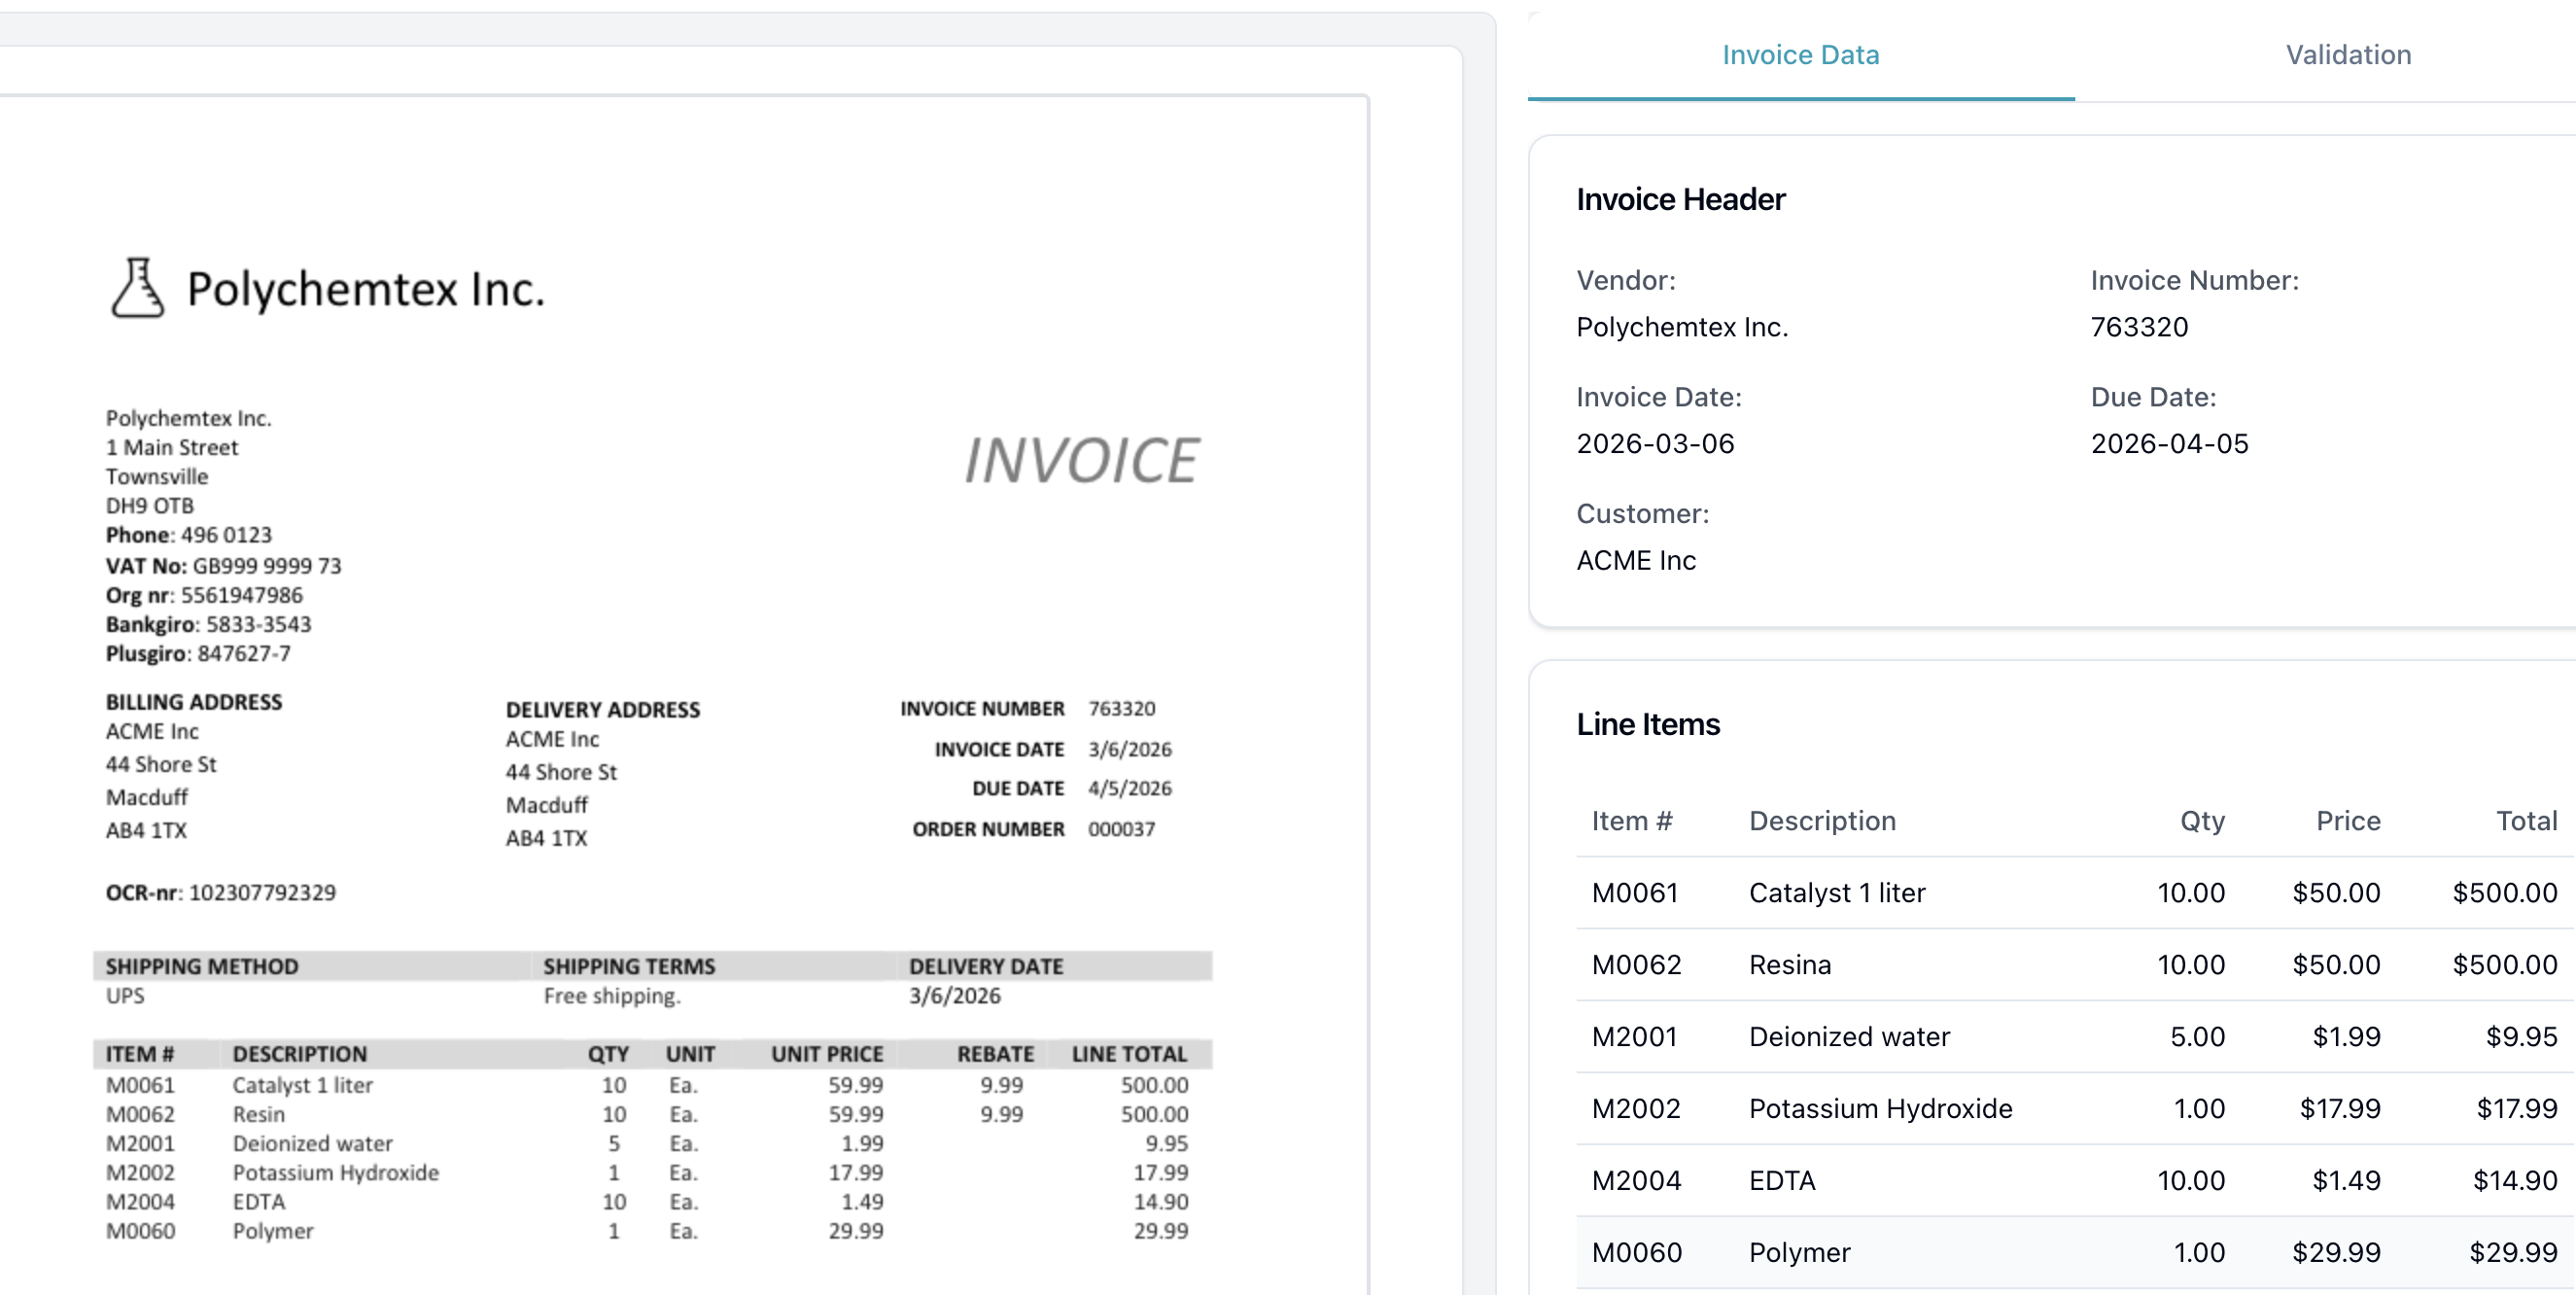This screenshot has height=1295, width=2576.
Task: Click the Qty column header in Line Items
Action: (x=2202, y=821)
